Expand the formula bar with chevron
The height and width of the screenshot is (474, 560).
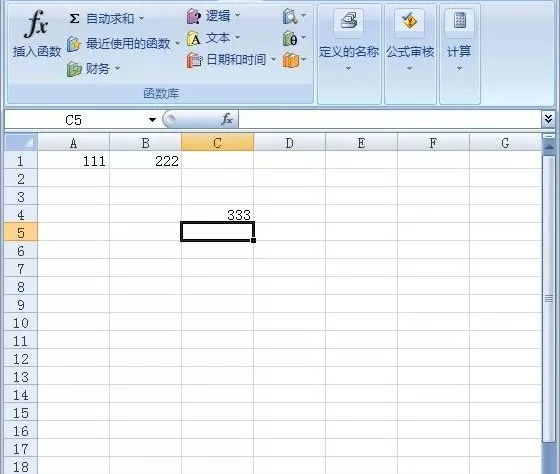549,119
